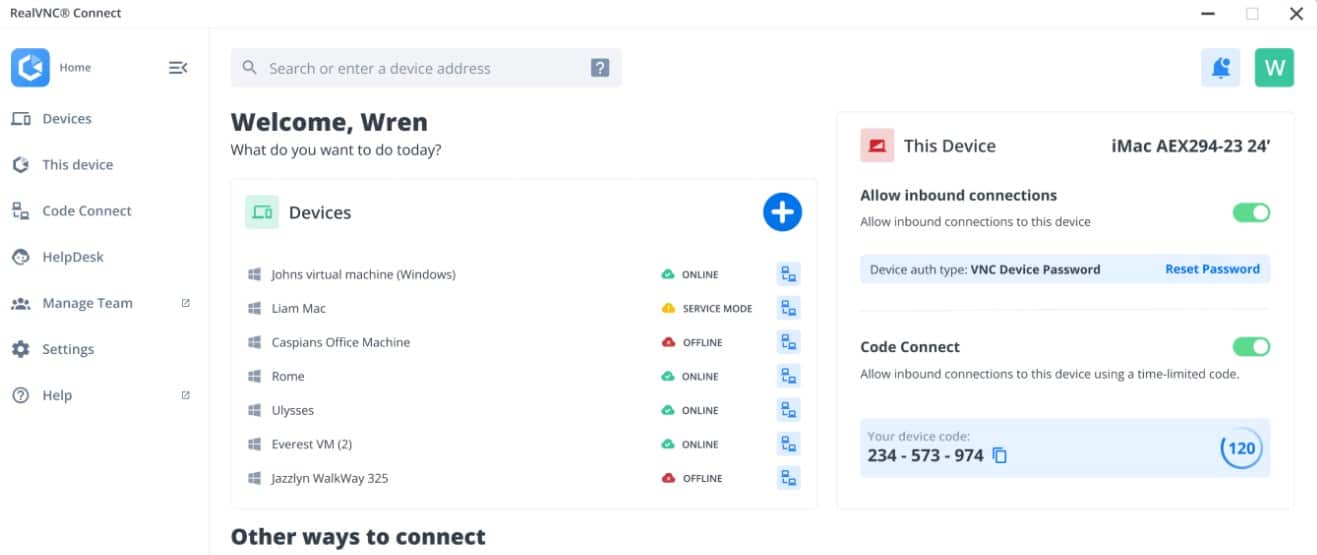Click external-link icon beside Help
The height and width of the screenshot is (555, 1317).
(185, 395)
